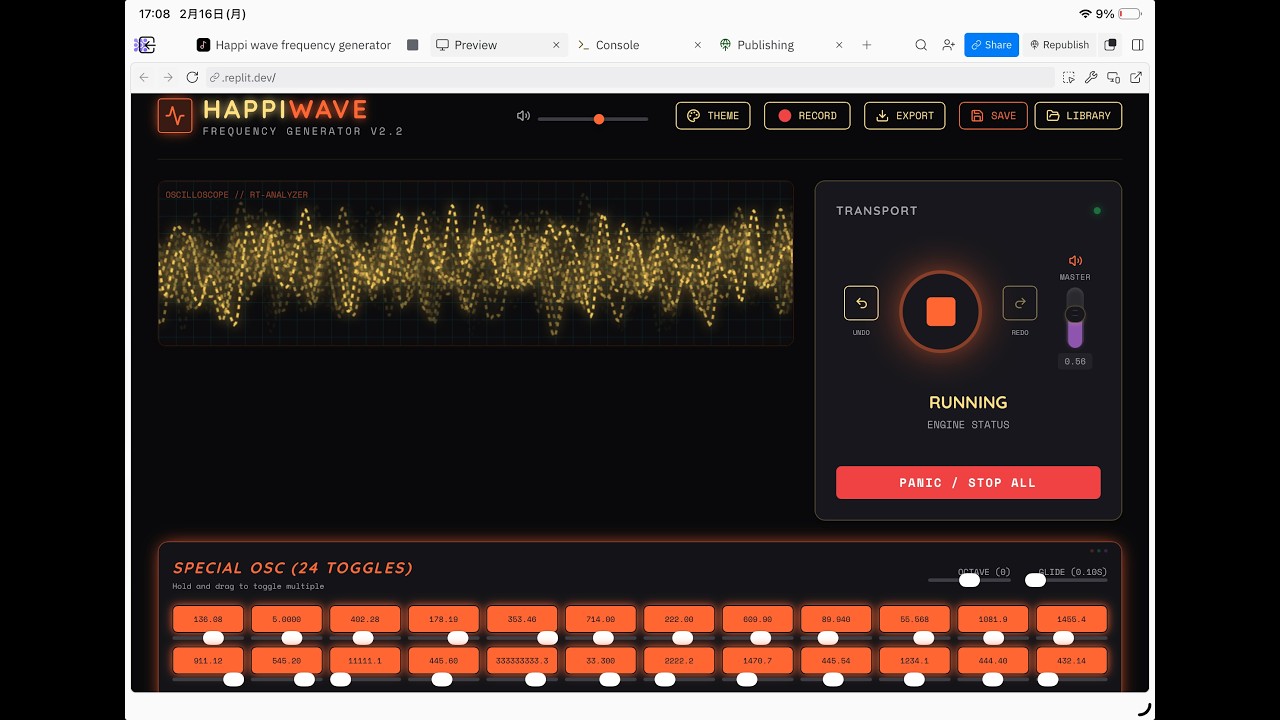This screenshot has width=1280, height=720.
Task: Click the iPad battery indicator
Action: pos(1130,14)
